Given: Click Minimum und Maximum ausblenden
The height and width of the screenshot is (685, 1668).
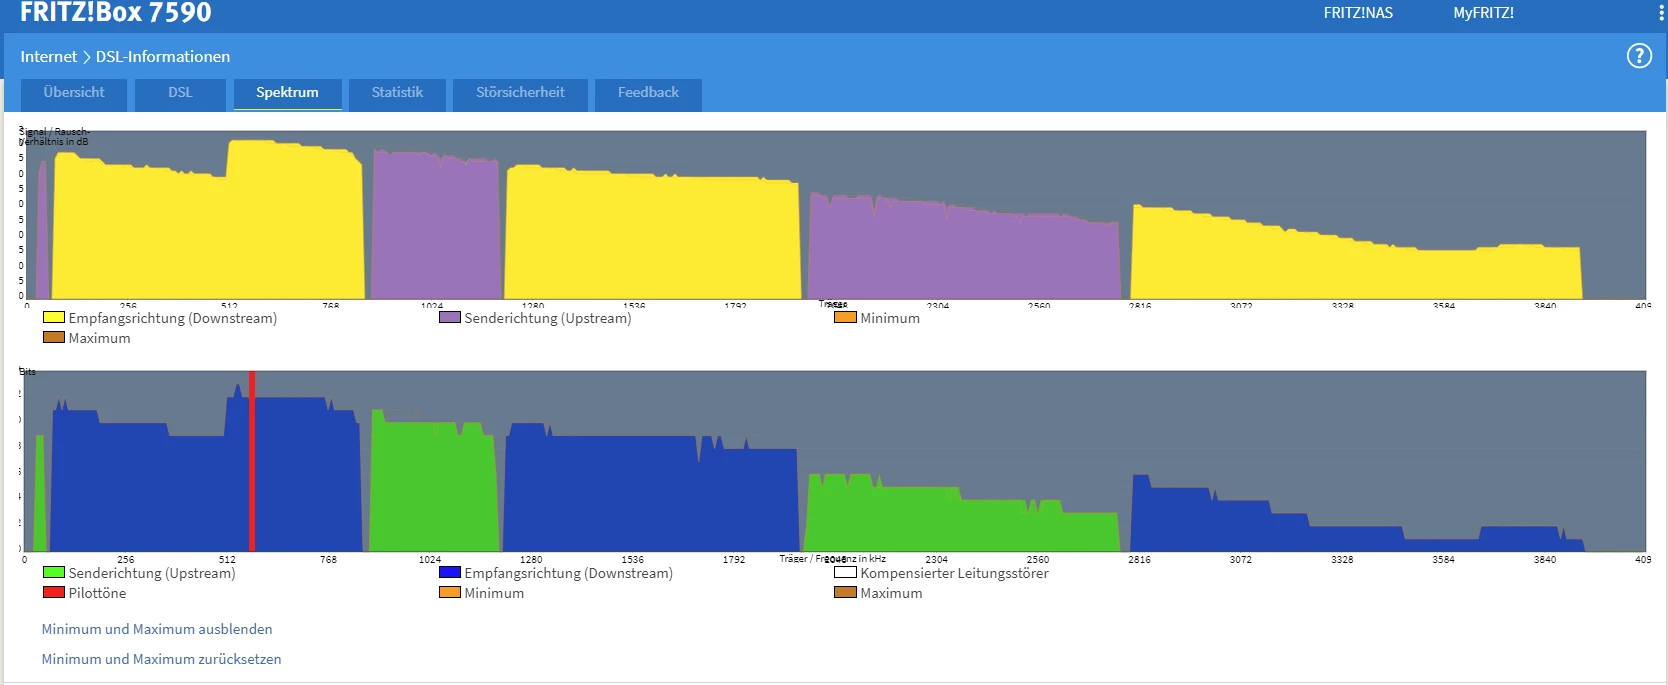Looking at the screenshot, I should pyautogui.click(x=157, y=629).
